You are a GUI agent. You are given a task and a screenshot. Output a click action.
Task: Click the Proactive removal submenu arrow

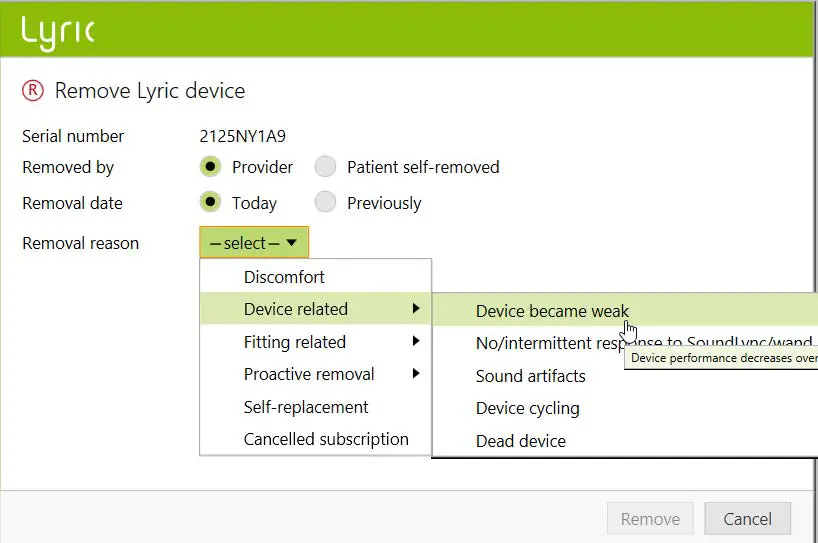coord(416,373)
